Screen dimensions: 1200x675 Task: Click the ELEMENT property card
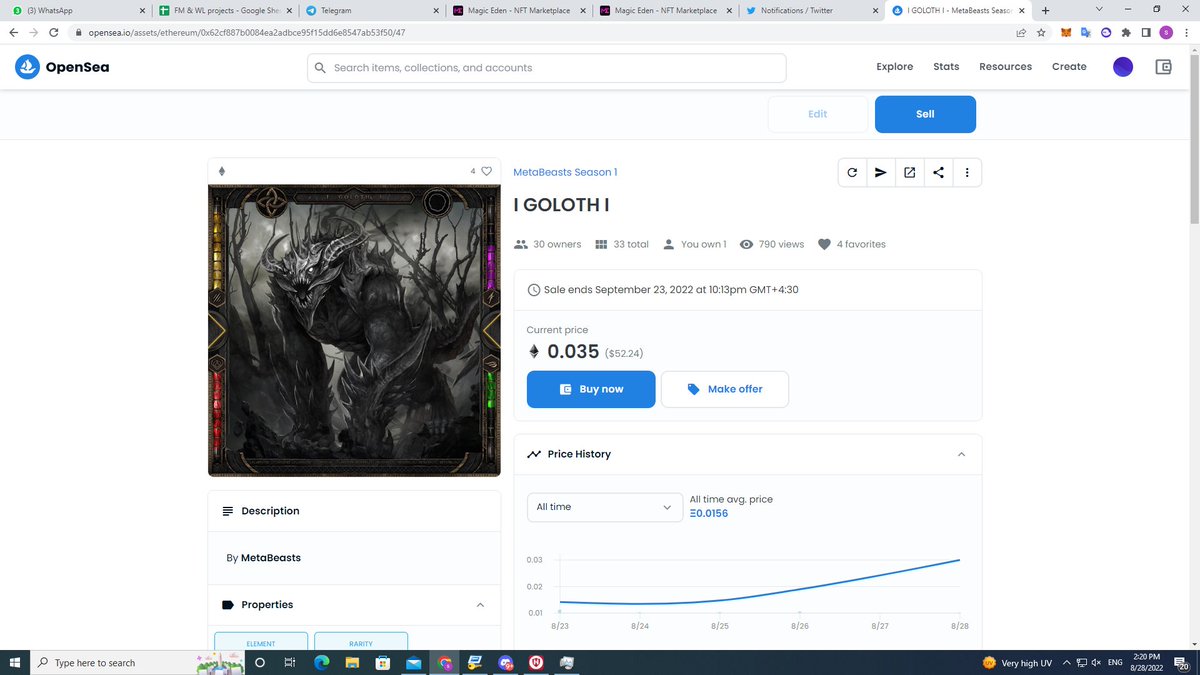click(x=261, y=640)
